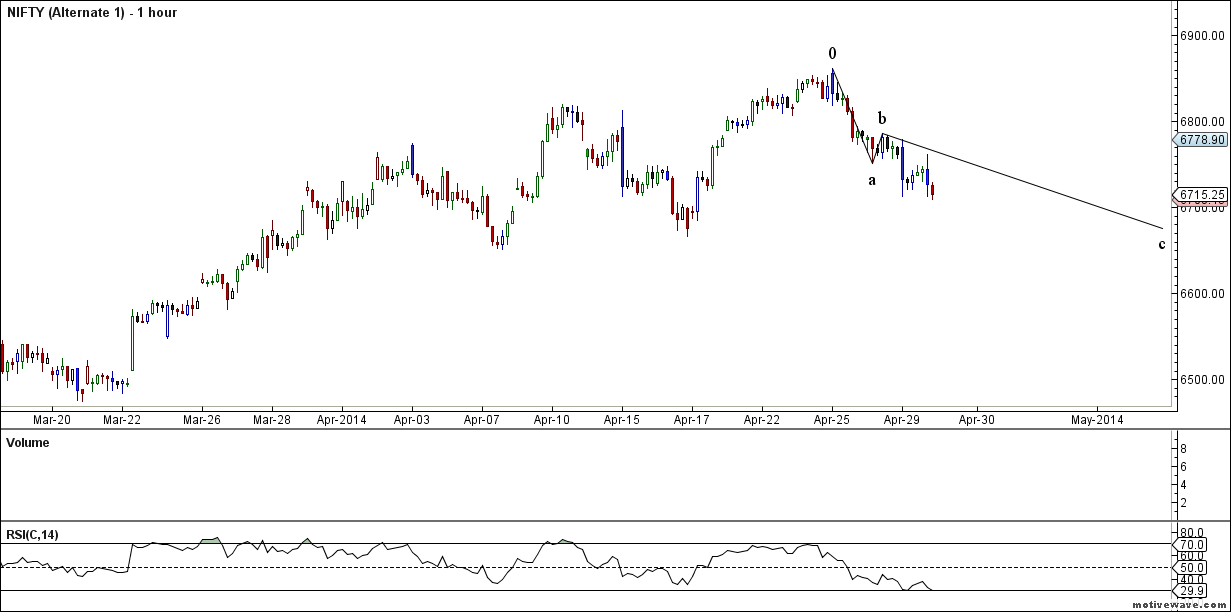
Task: Click the projected wave "c" label
Action: [x=1161, y=244]
